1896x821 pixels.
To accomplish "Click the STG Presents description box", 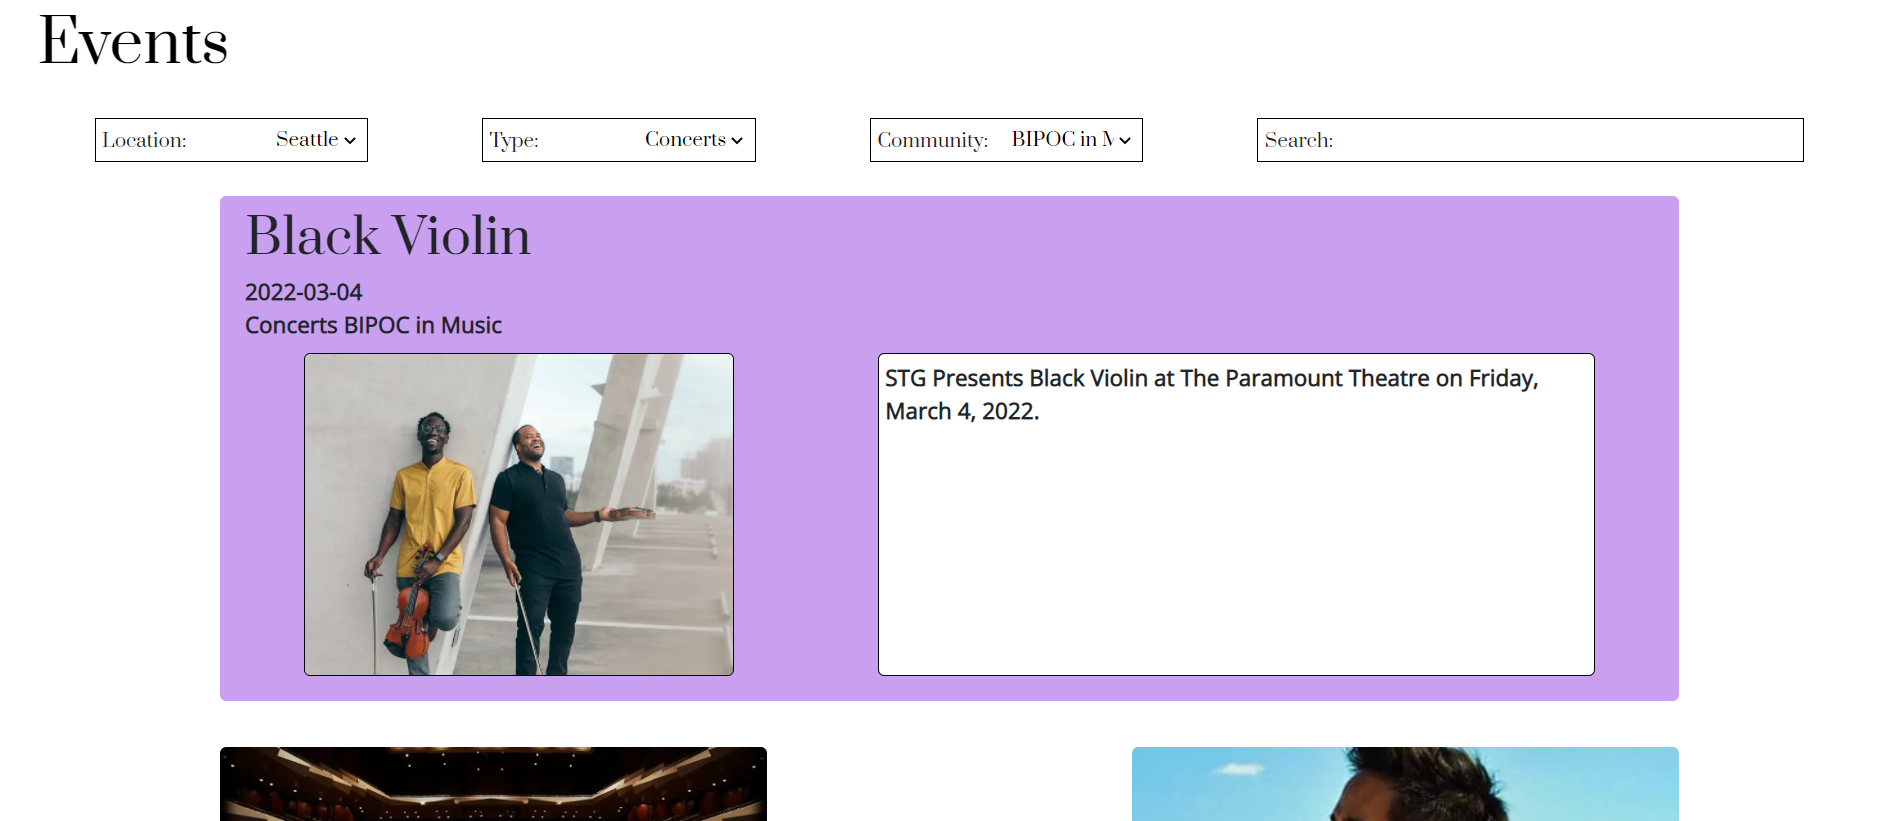I will tap(1236, 514).
